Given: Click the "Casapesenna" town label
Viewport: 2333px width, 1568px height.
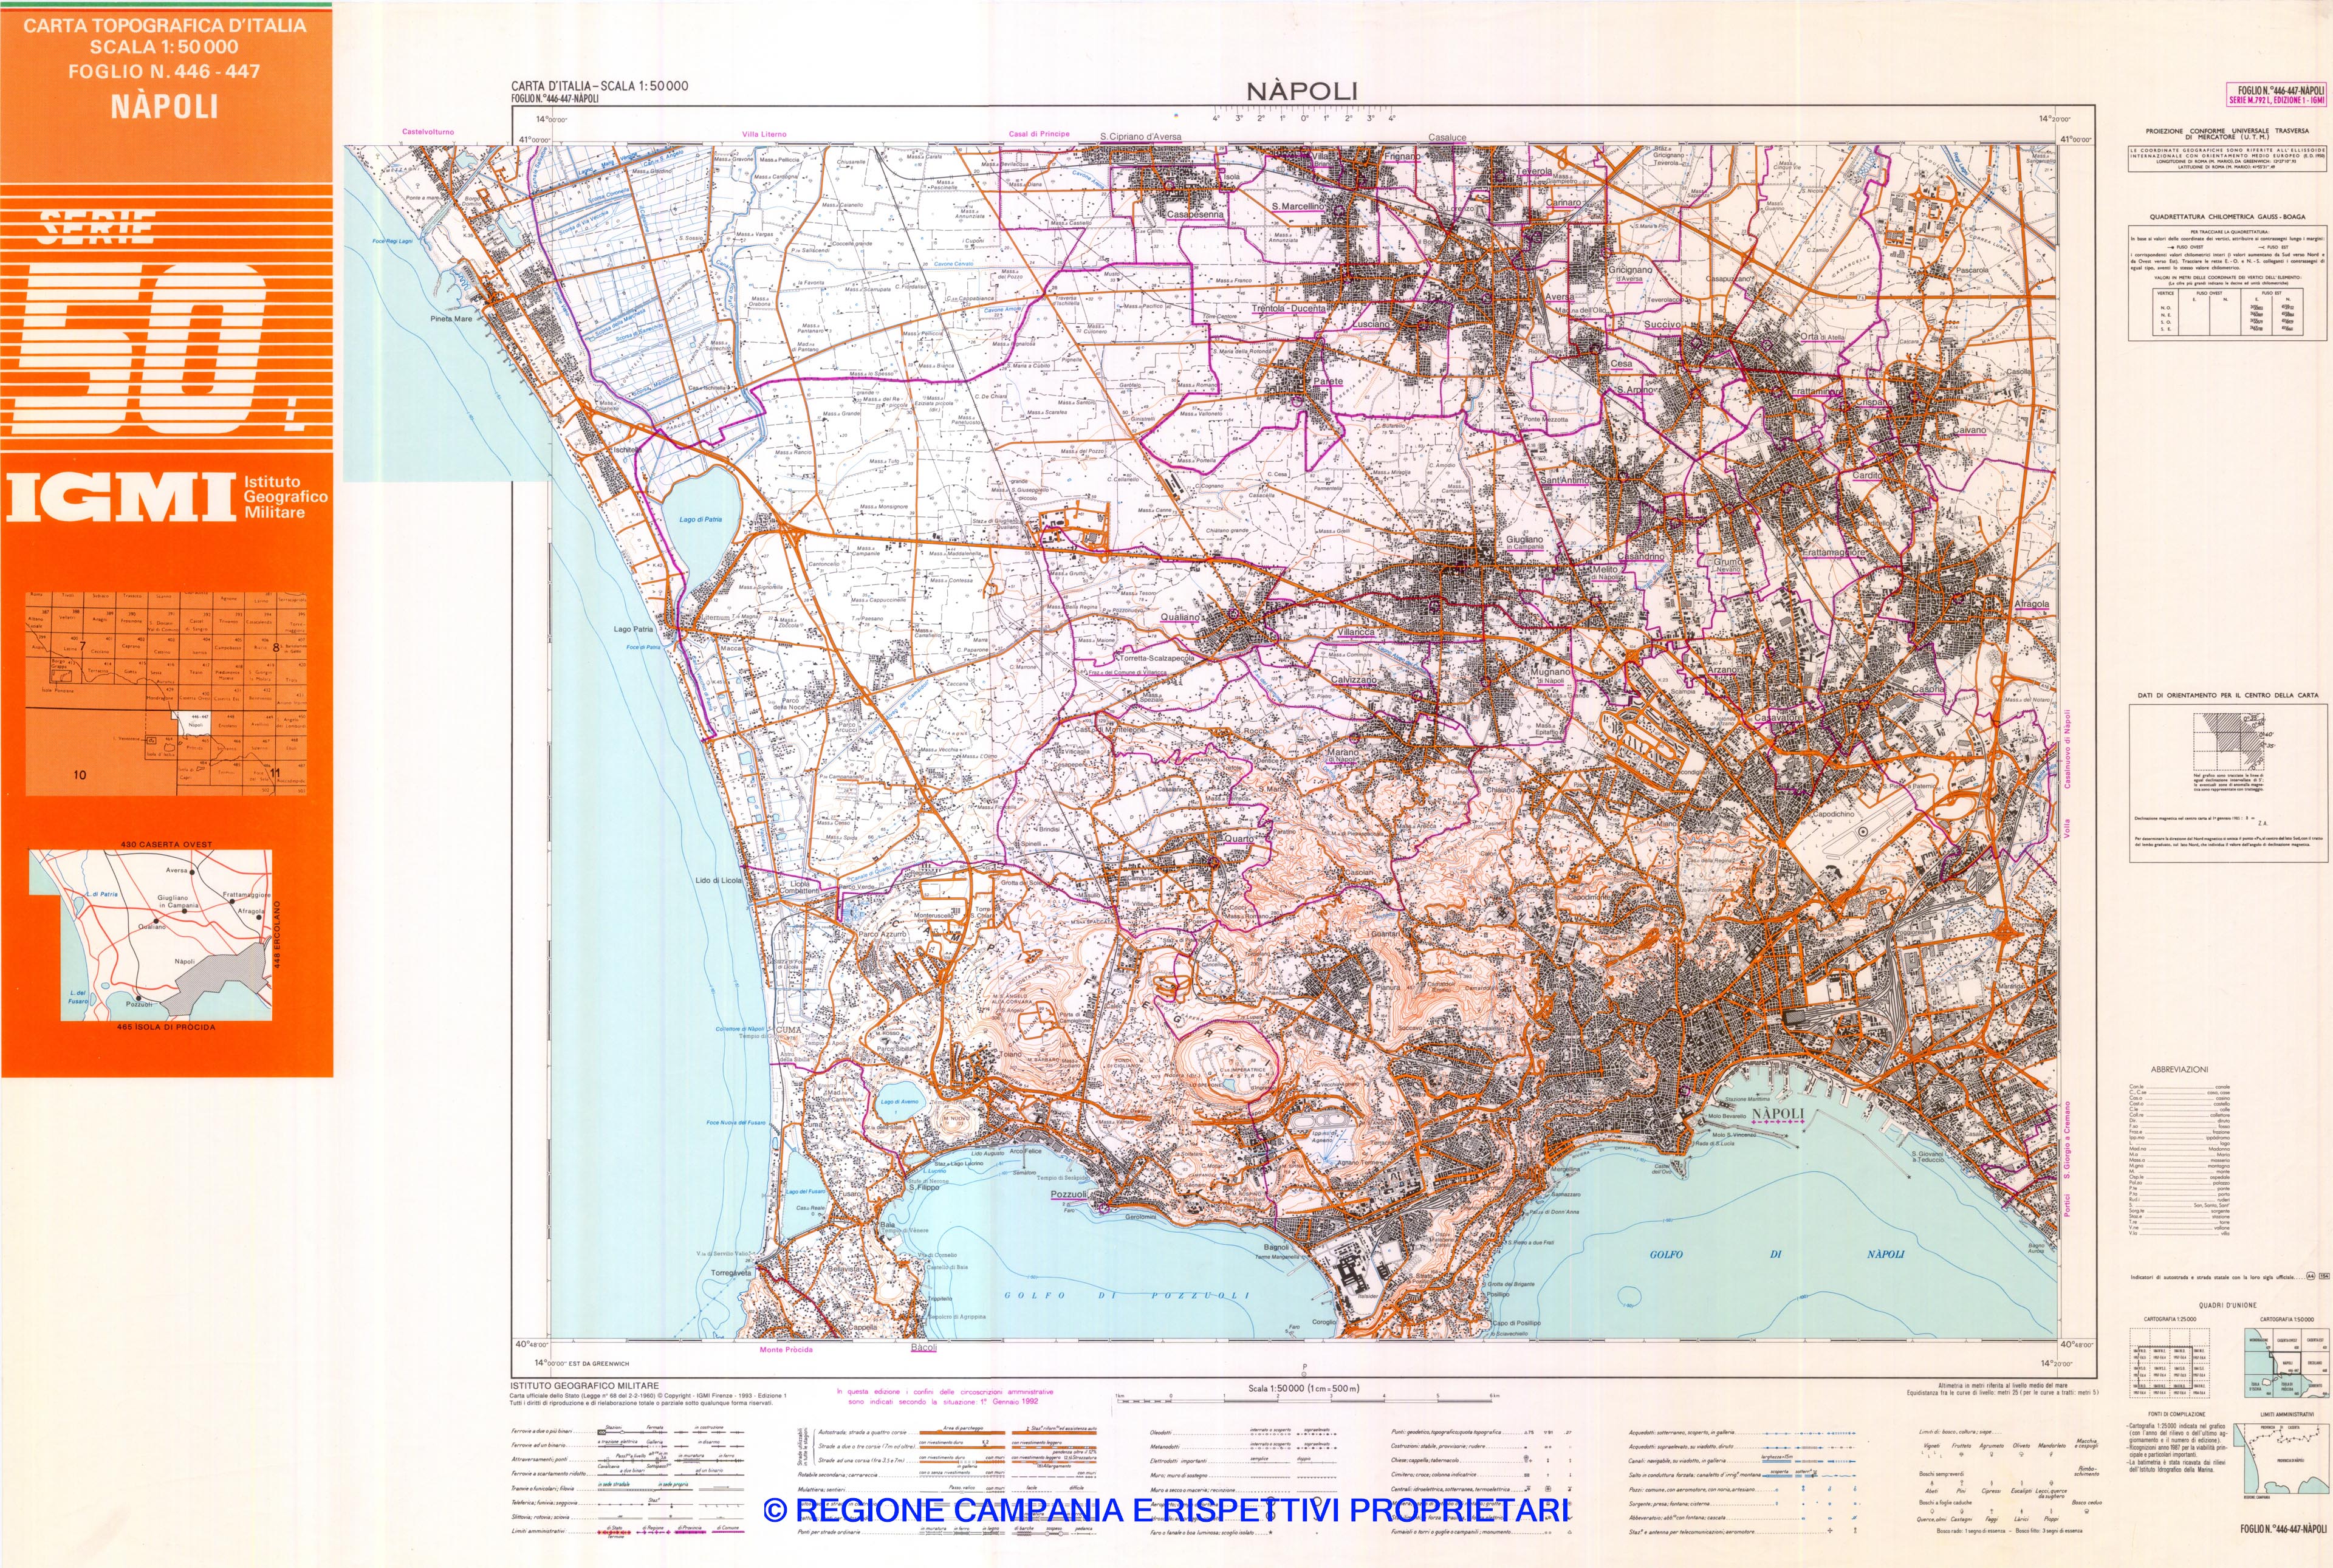Looking at the screenshot, I should tap(1195, 215).
